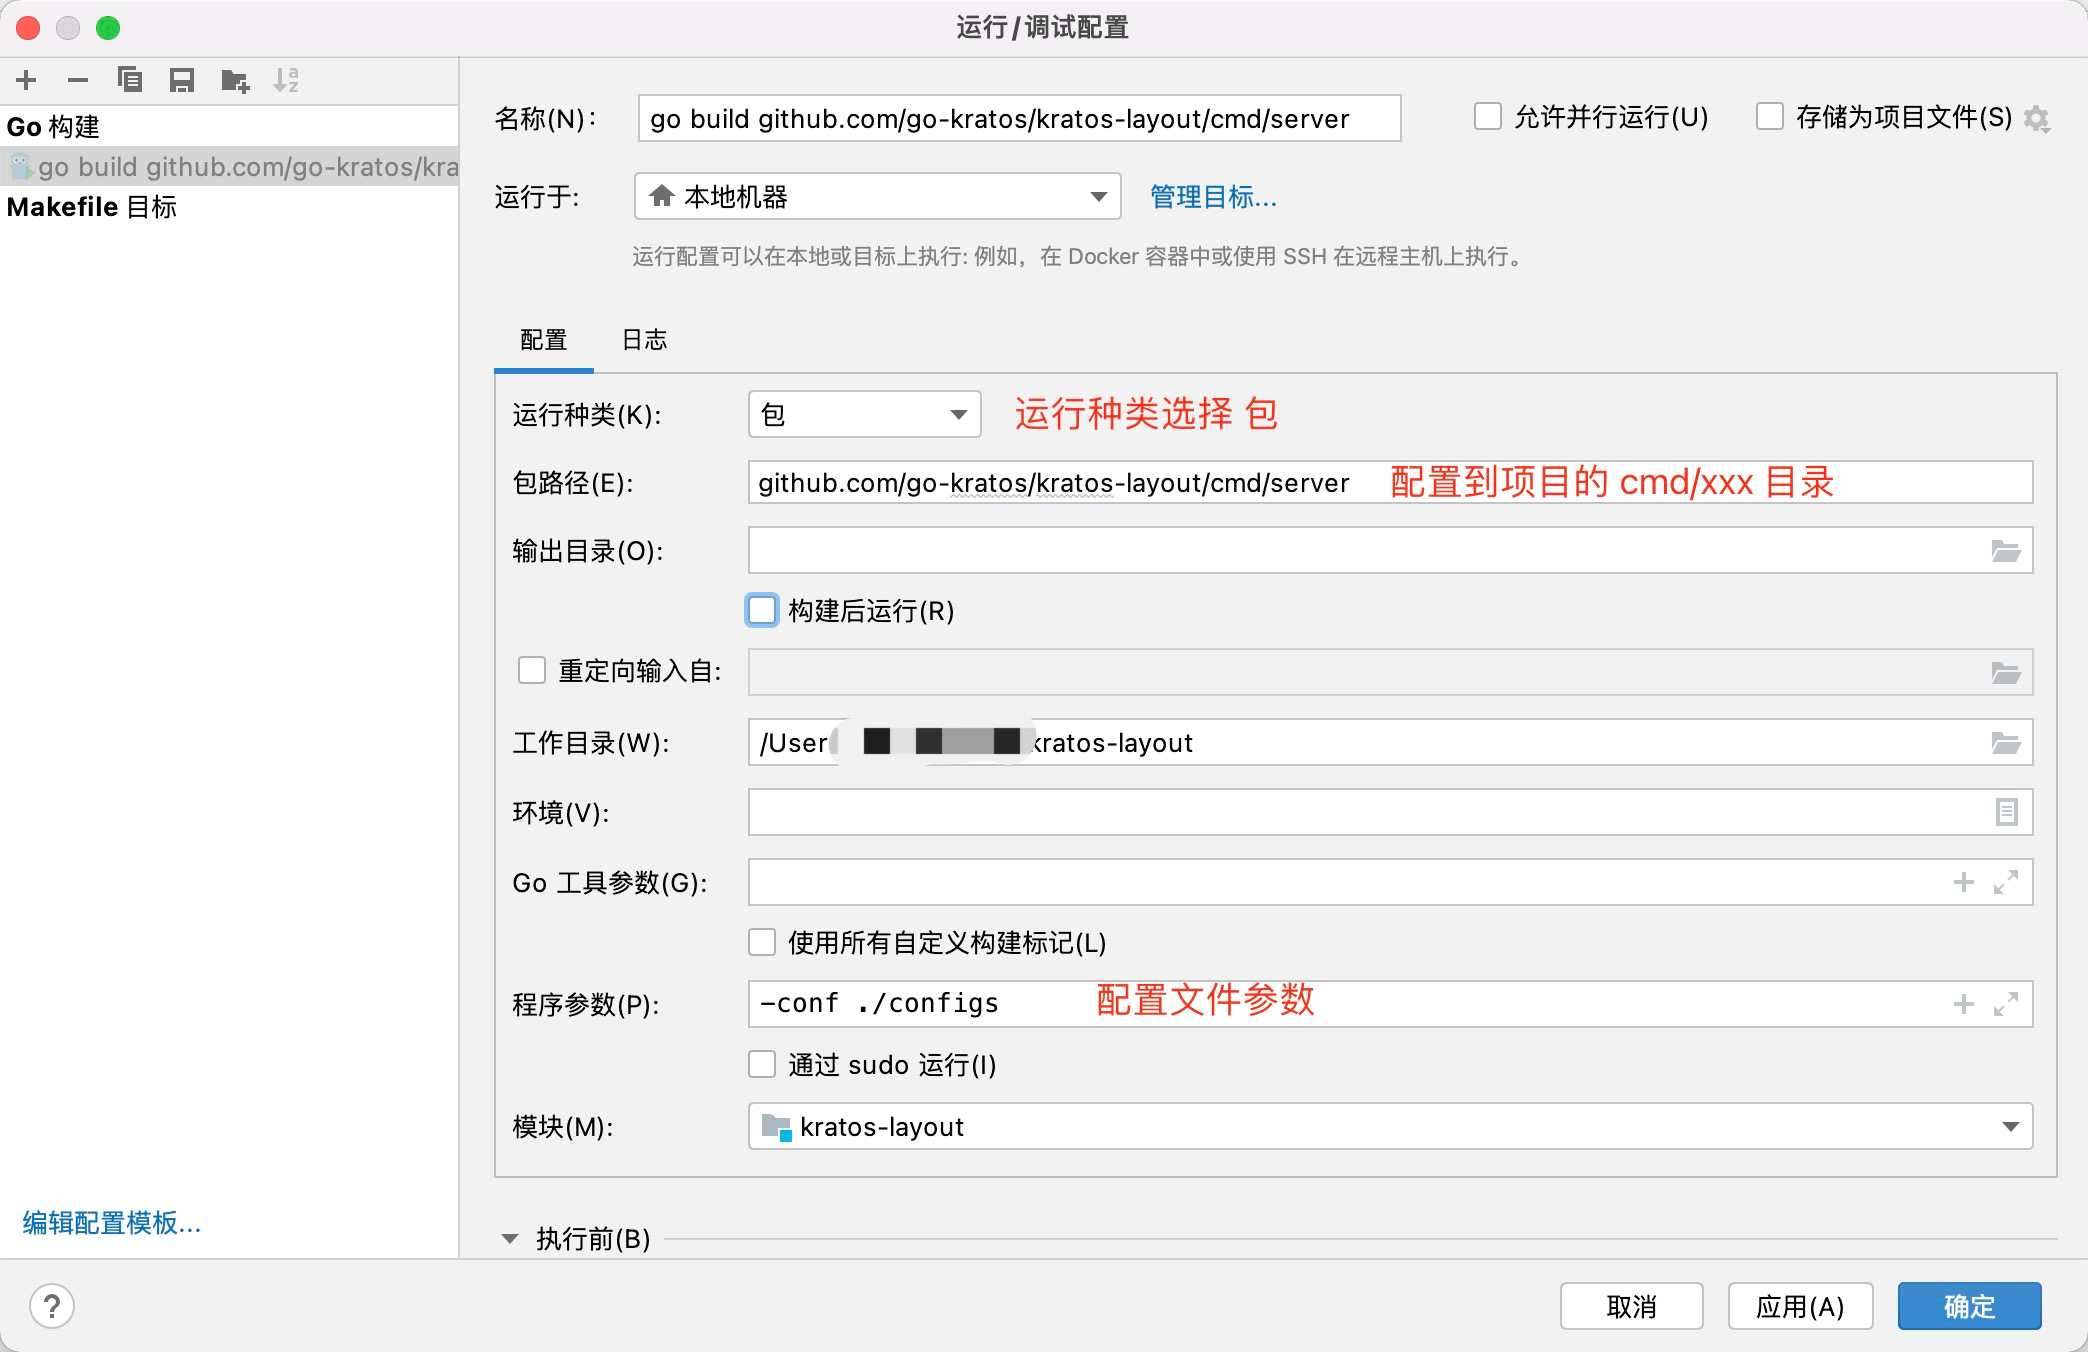Image resolution: width=2088 pixels, height=1352 pixels.
Task: Click the copy configuration icon
Action: 130,80
